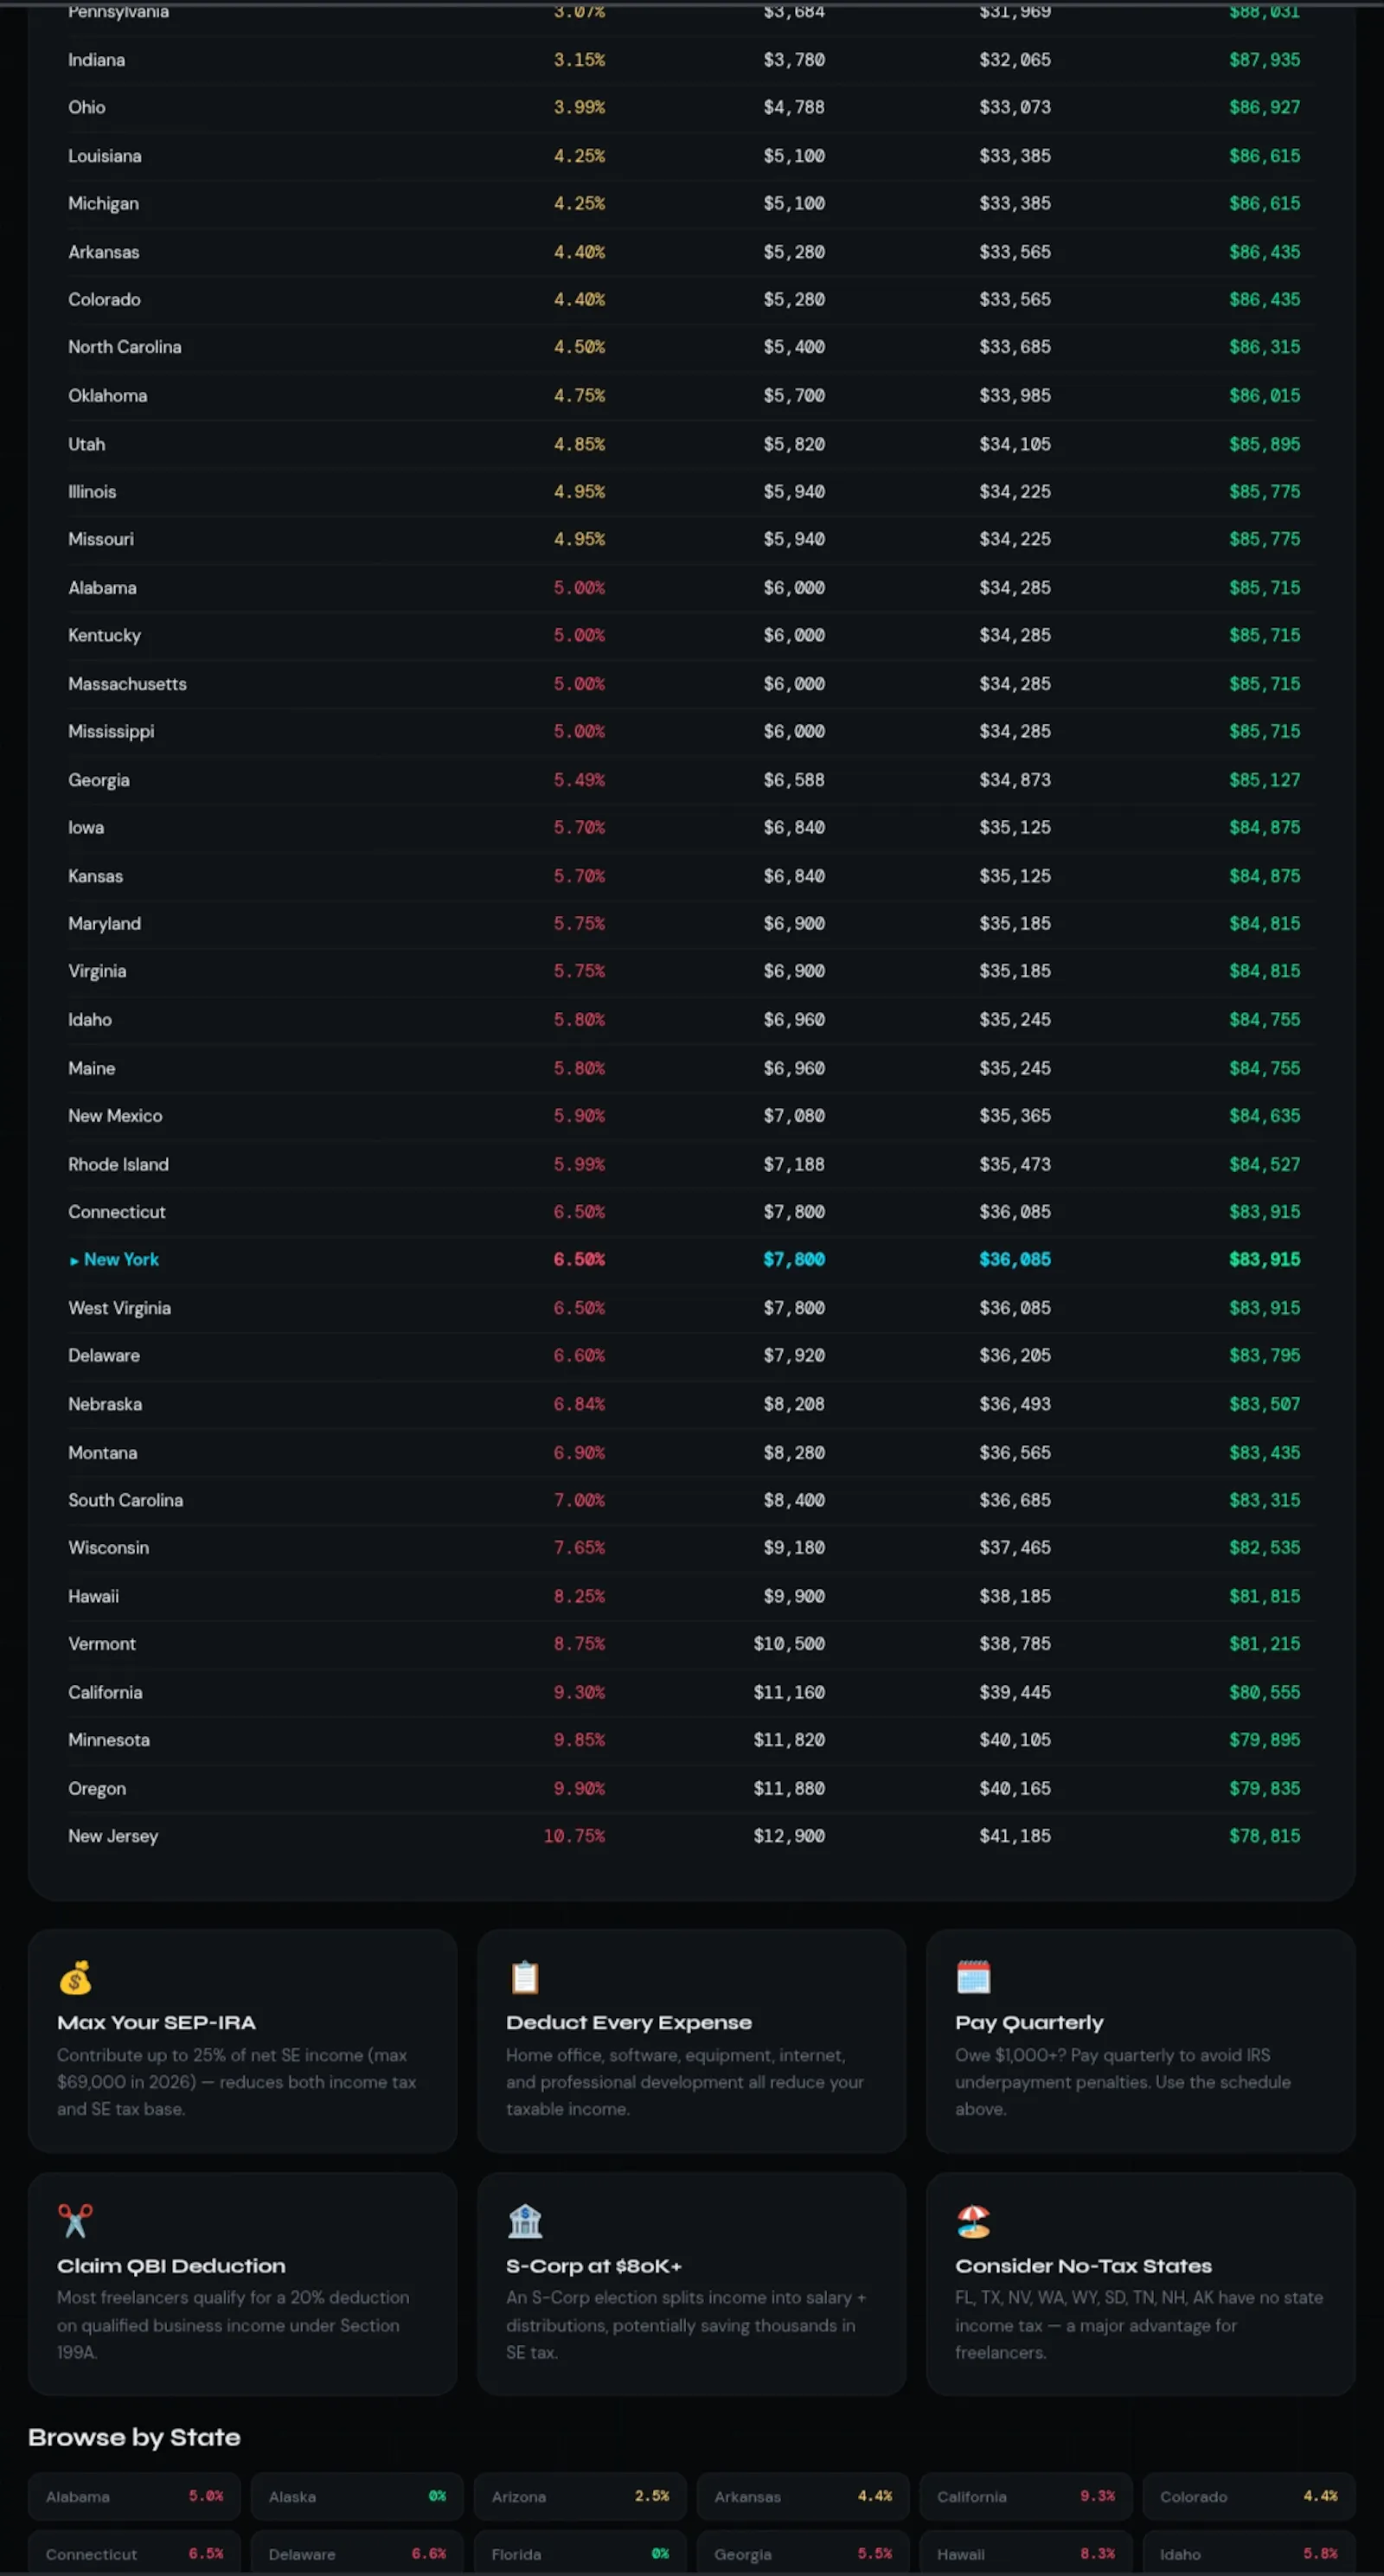
Task: Click Georgia's $6,588 state tax value
Action: [x=794, y=780]
